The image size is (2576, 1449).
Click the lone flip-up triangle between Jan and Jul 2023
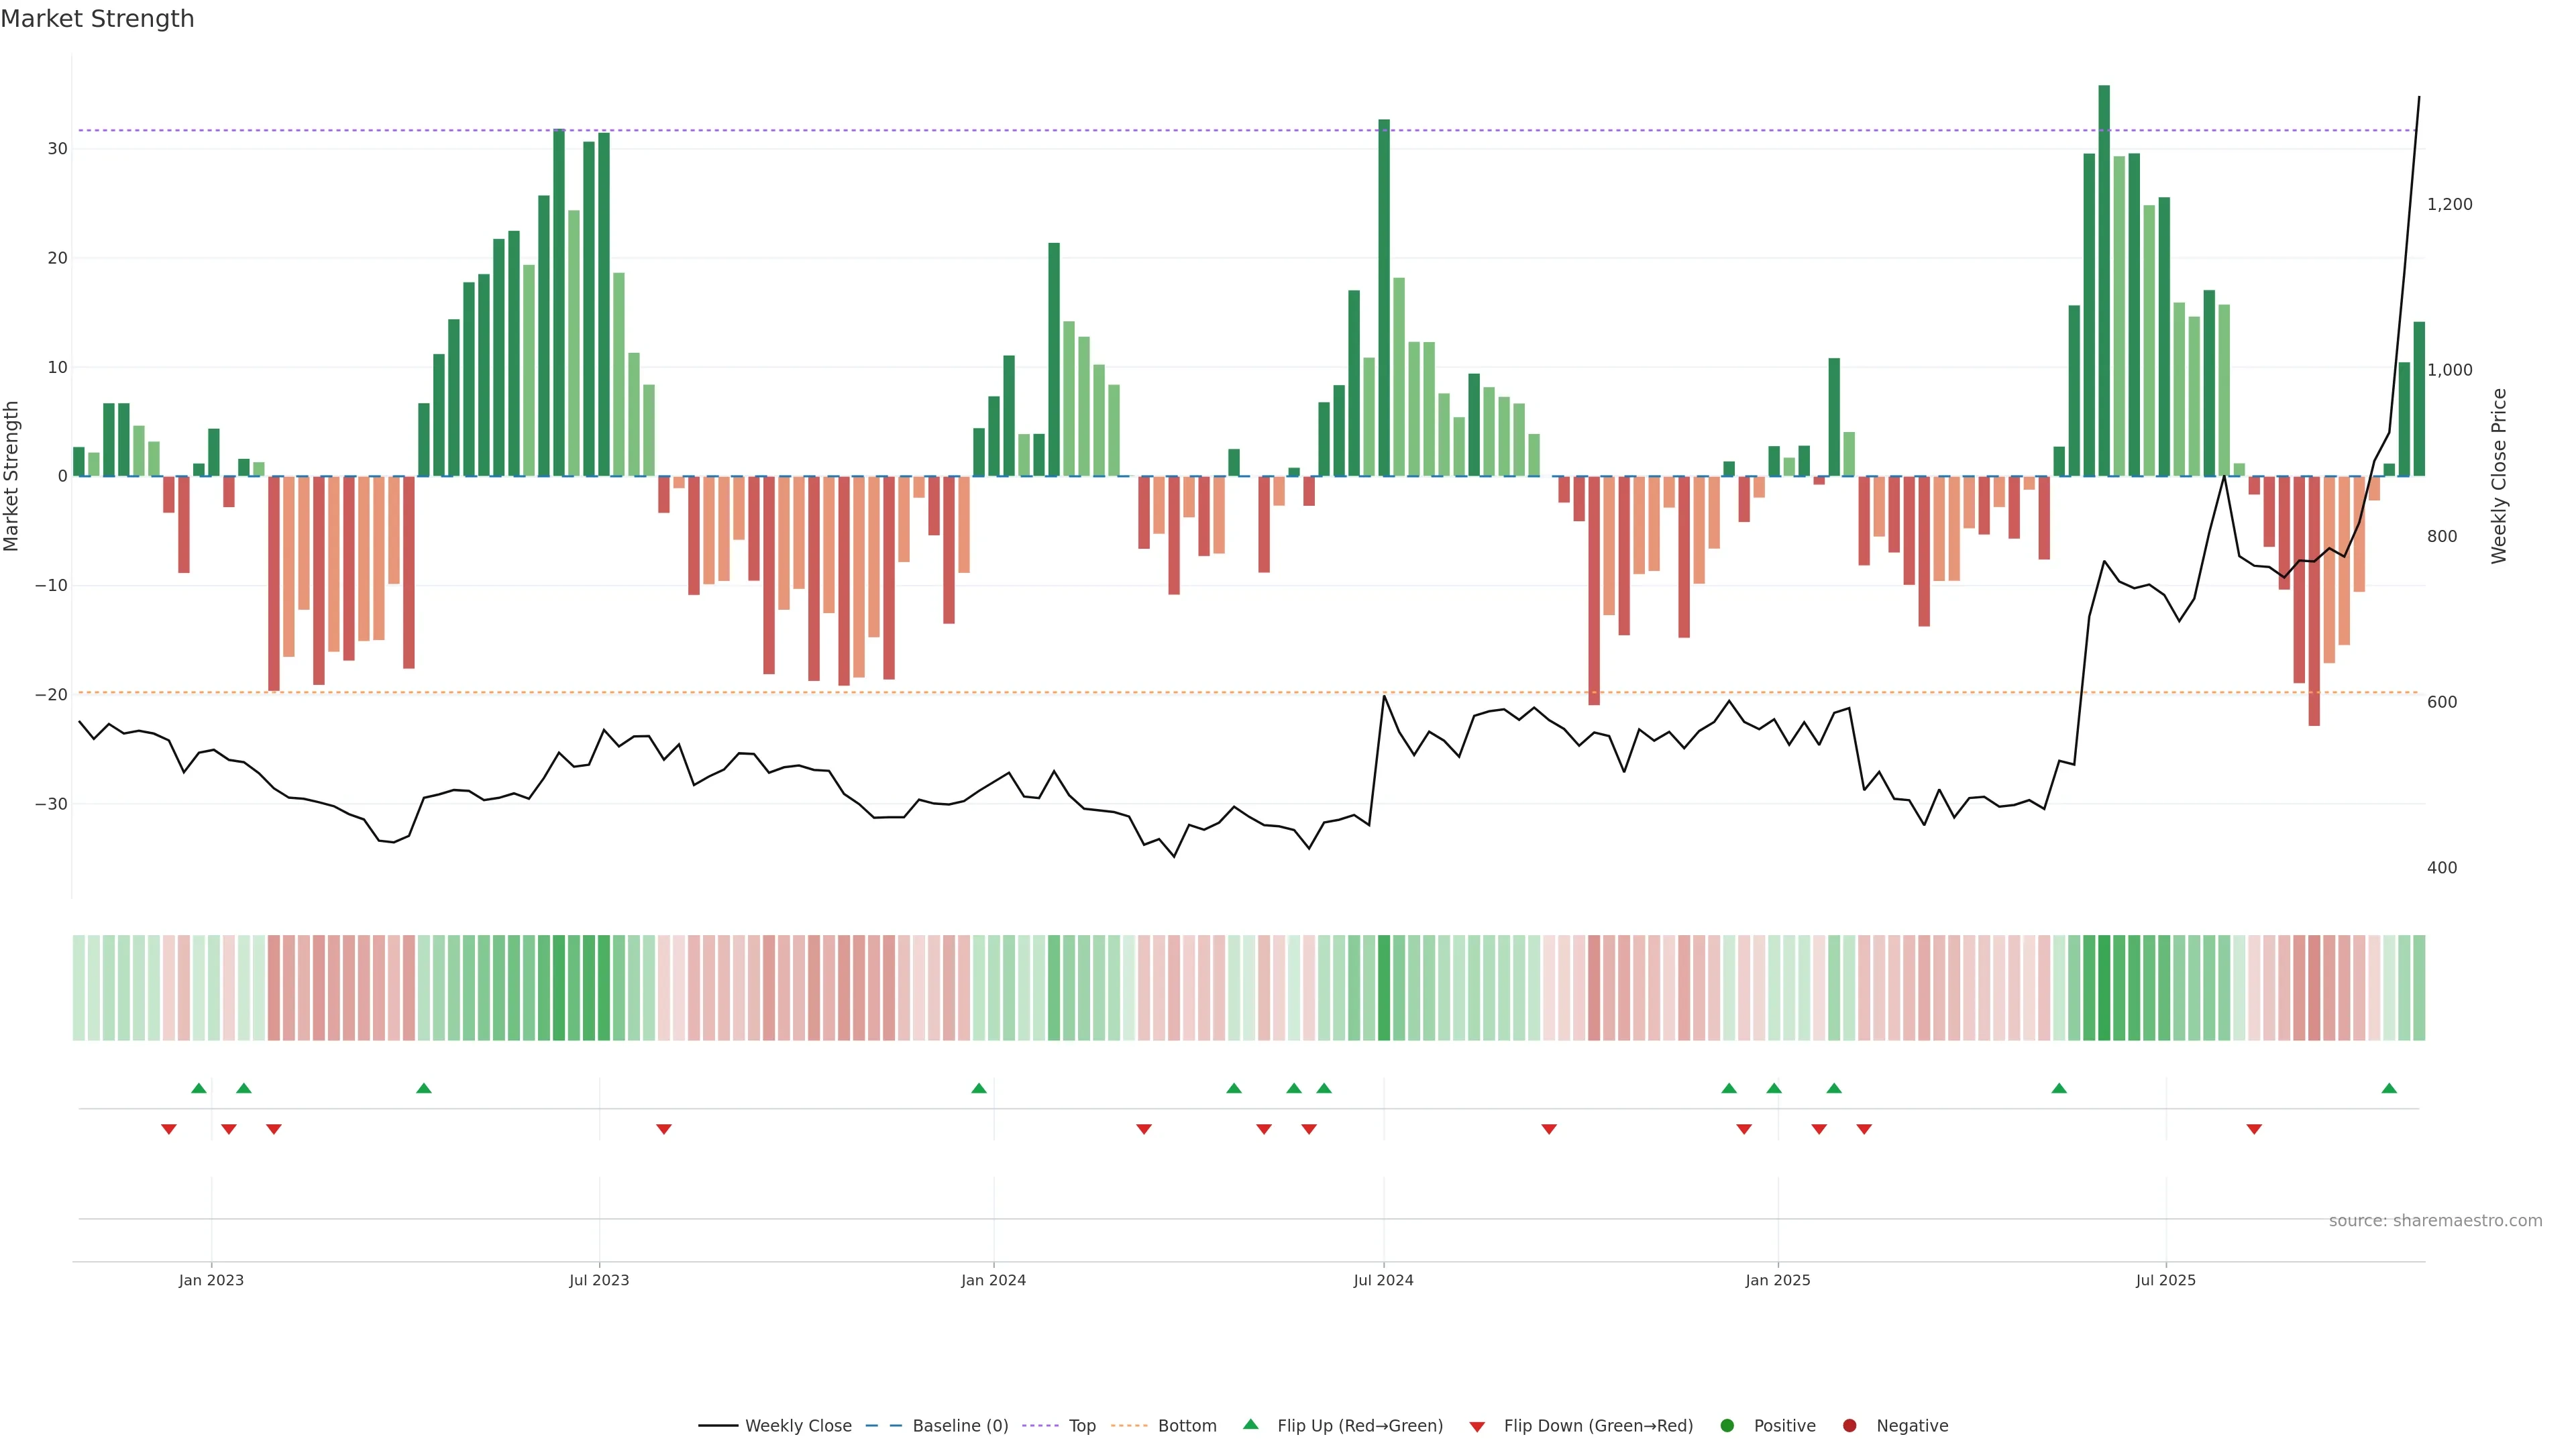(424, 1088)
